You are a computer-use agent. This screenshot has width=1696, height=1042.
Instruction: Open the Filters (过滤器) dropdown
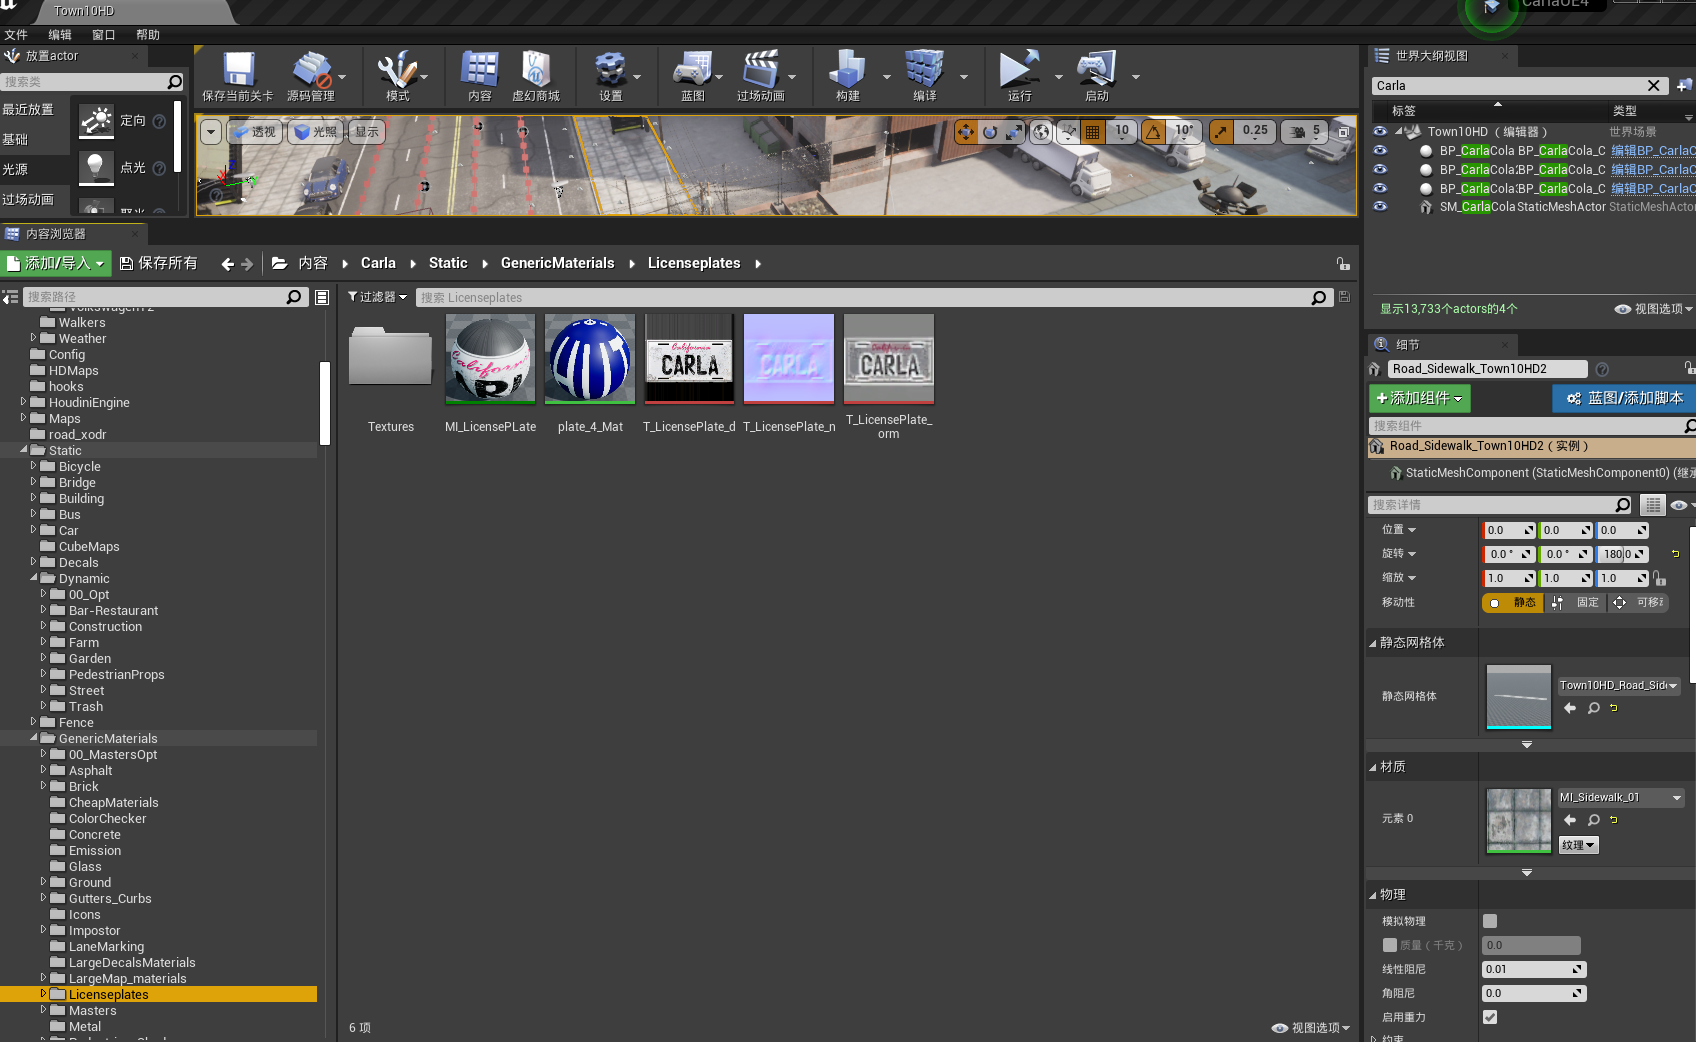[377, 297]
